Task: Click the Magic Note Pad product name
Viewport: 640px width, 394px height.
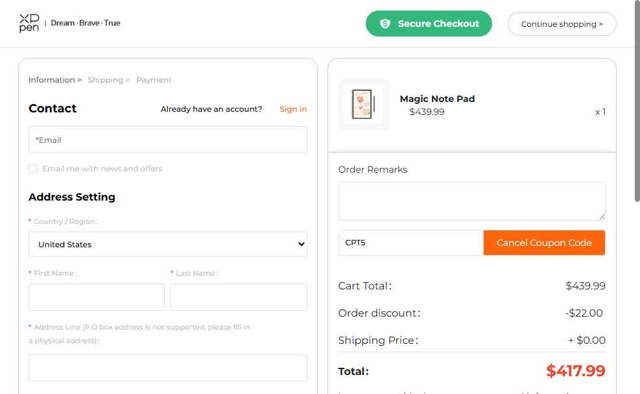Action: click(437, 99)
